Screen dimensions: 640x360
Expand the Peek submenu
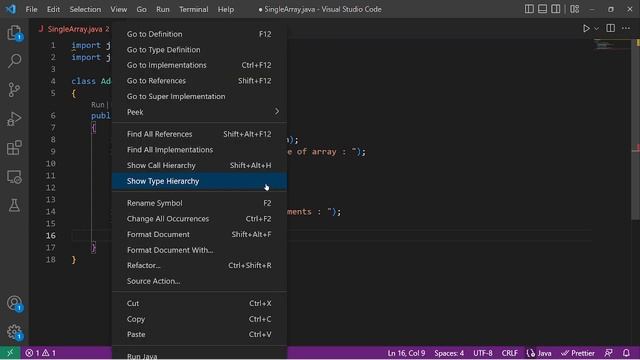pyautogui.click(x=199, y=112)
